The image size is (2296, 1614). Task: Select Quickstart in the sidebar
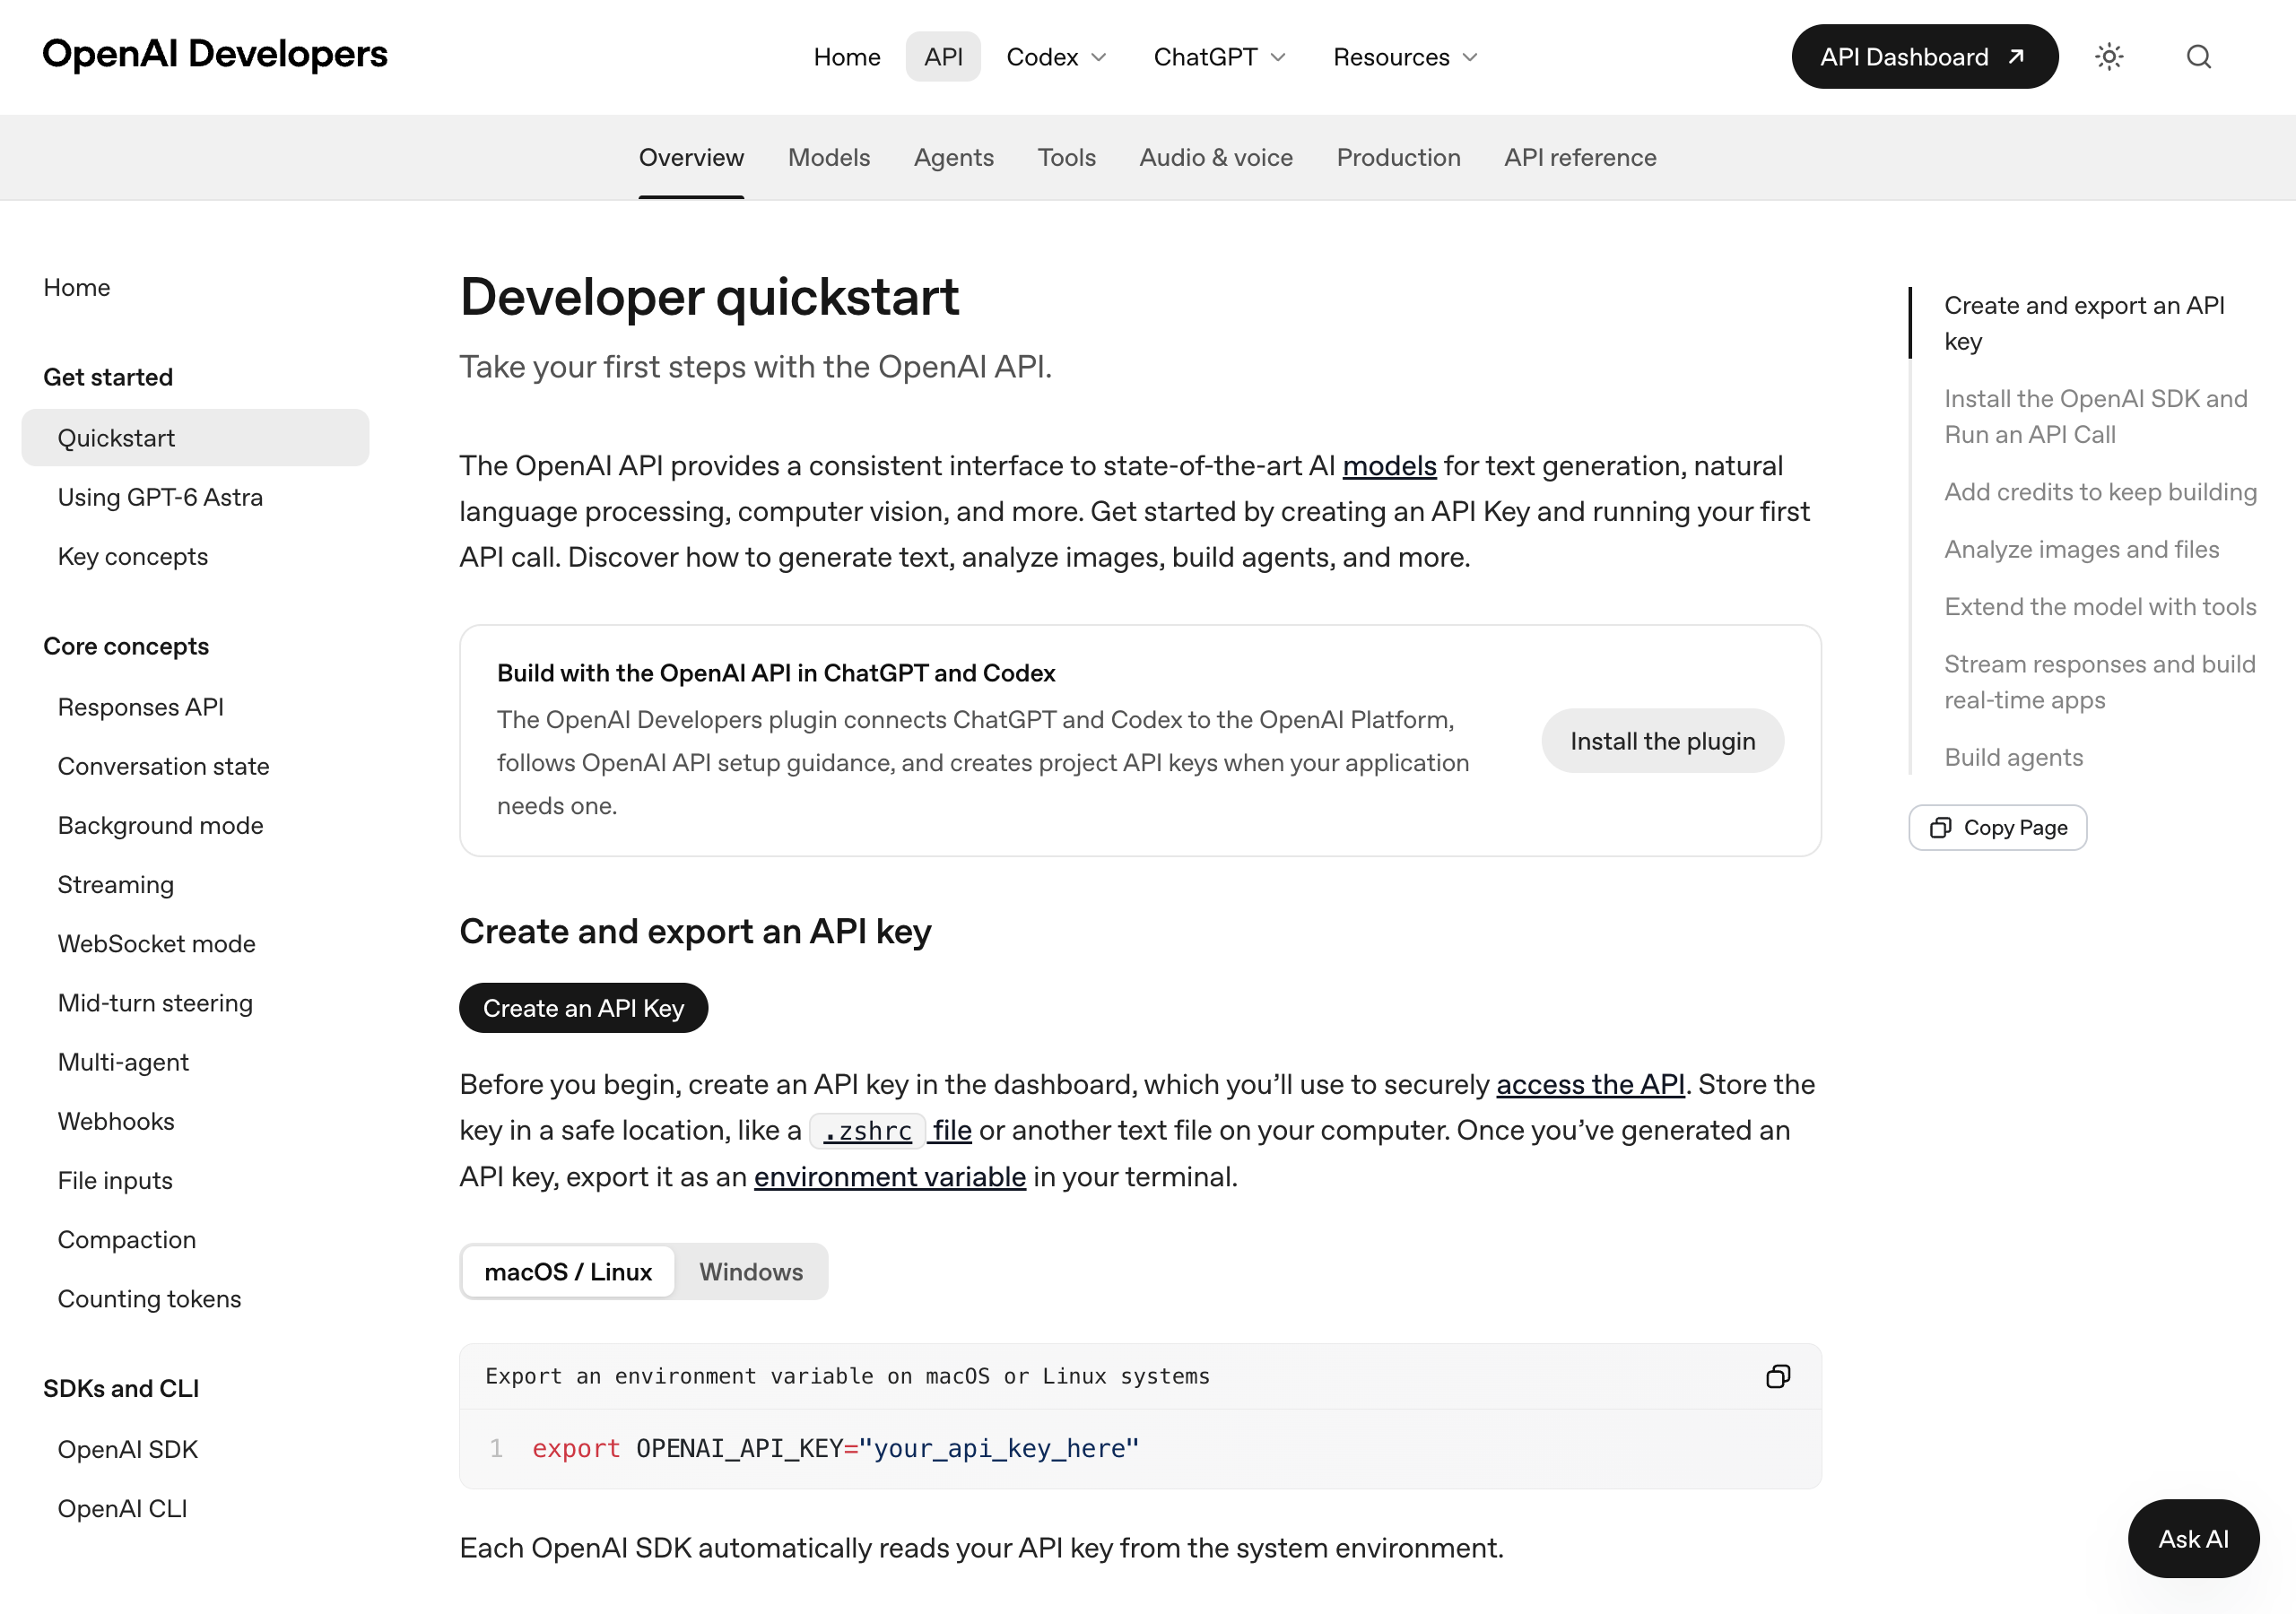pos(195,438)
